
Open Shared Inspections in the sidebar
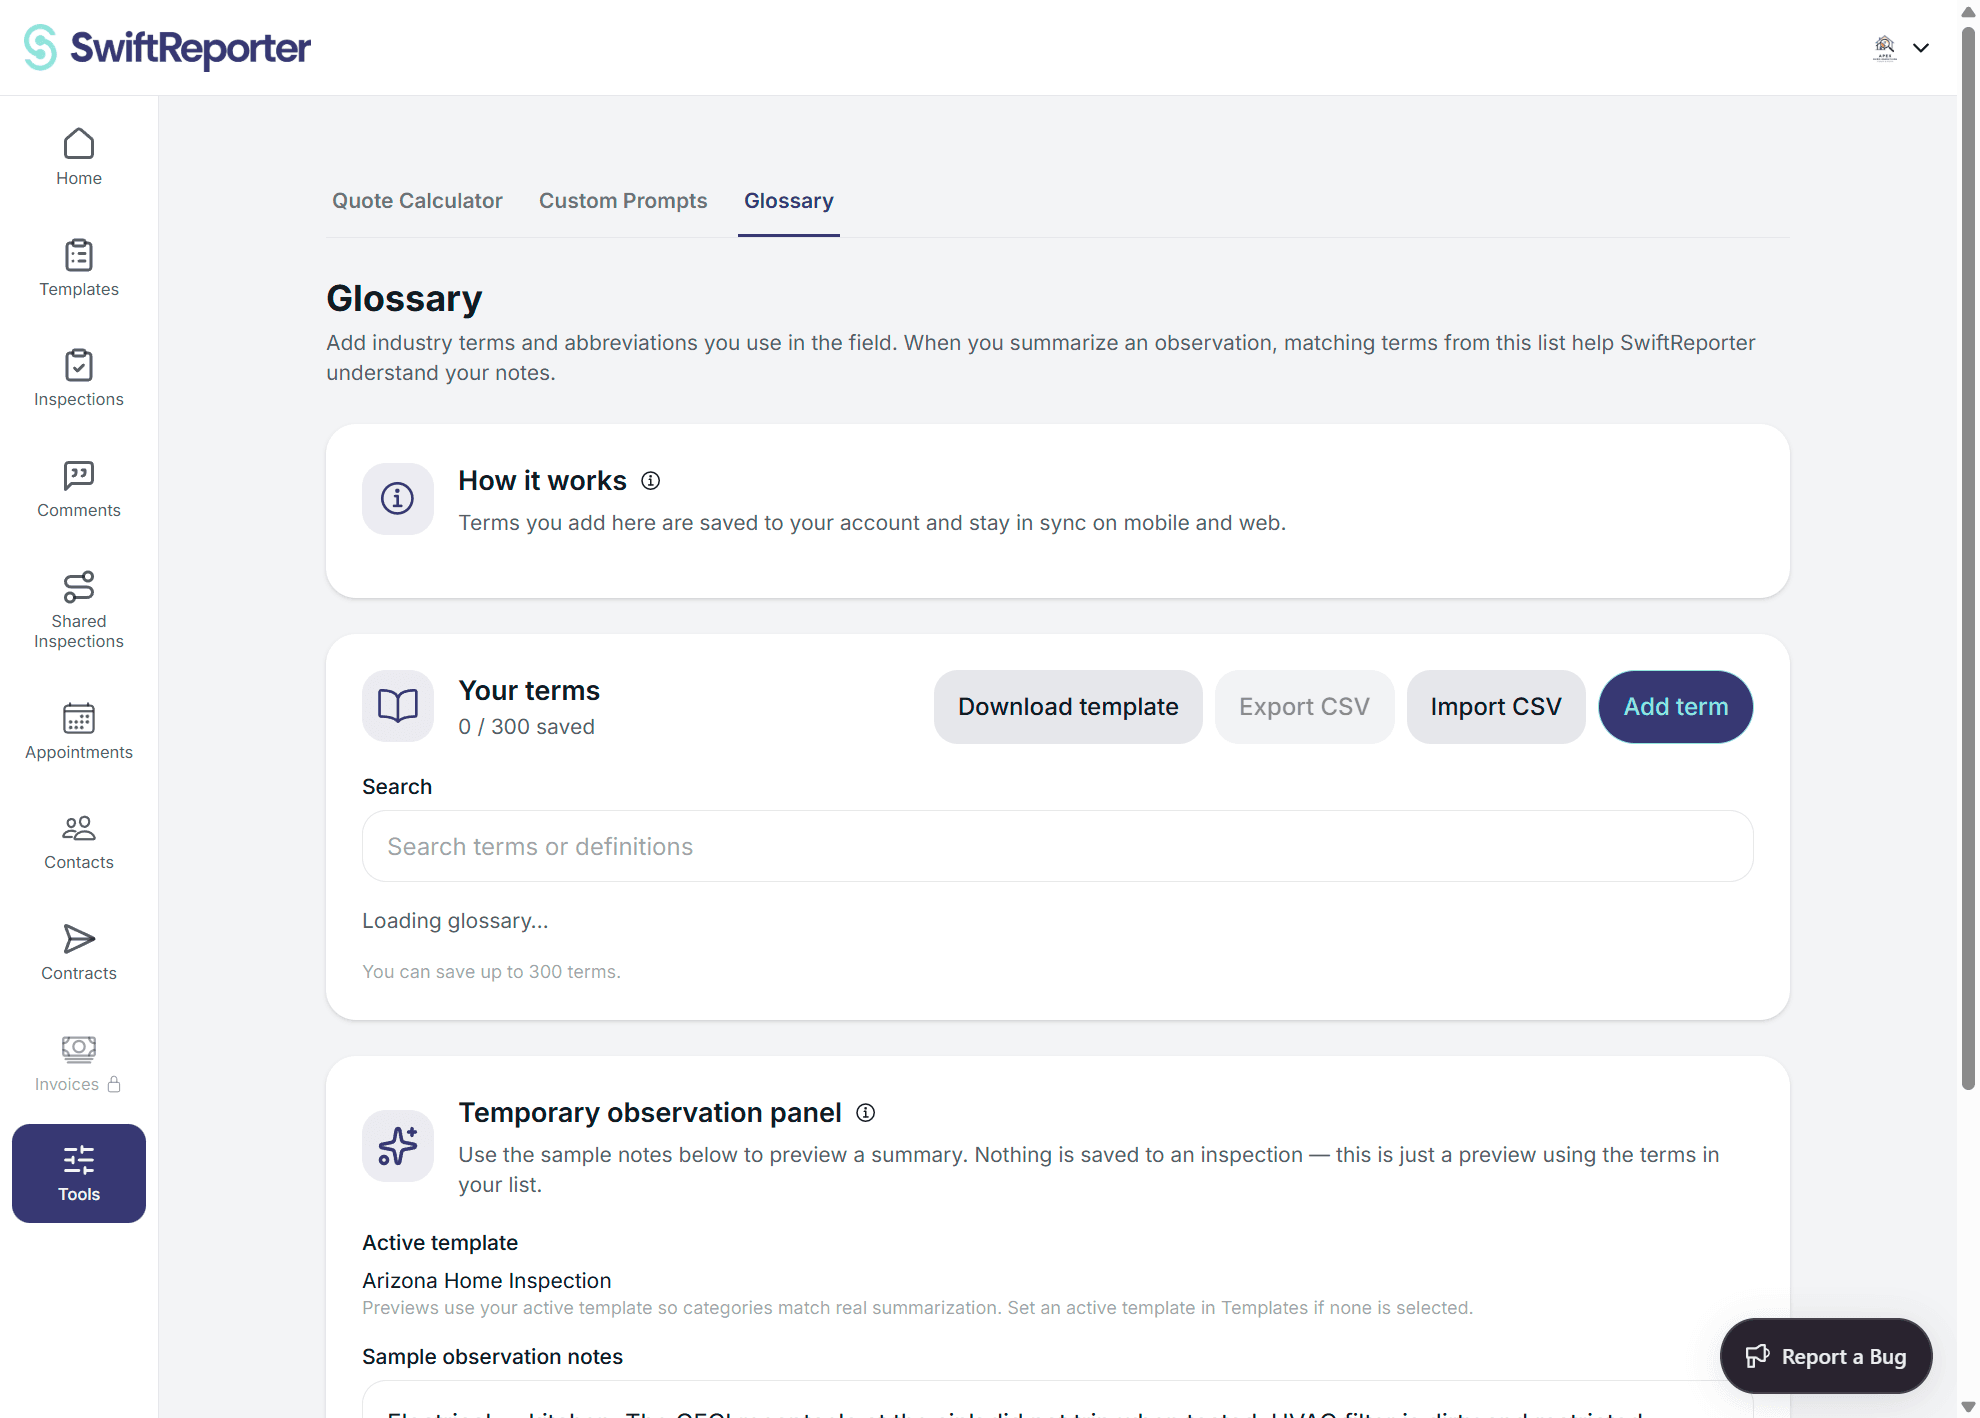(x=79, y=610)
